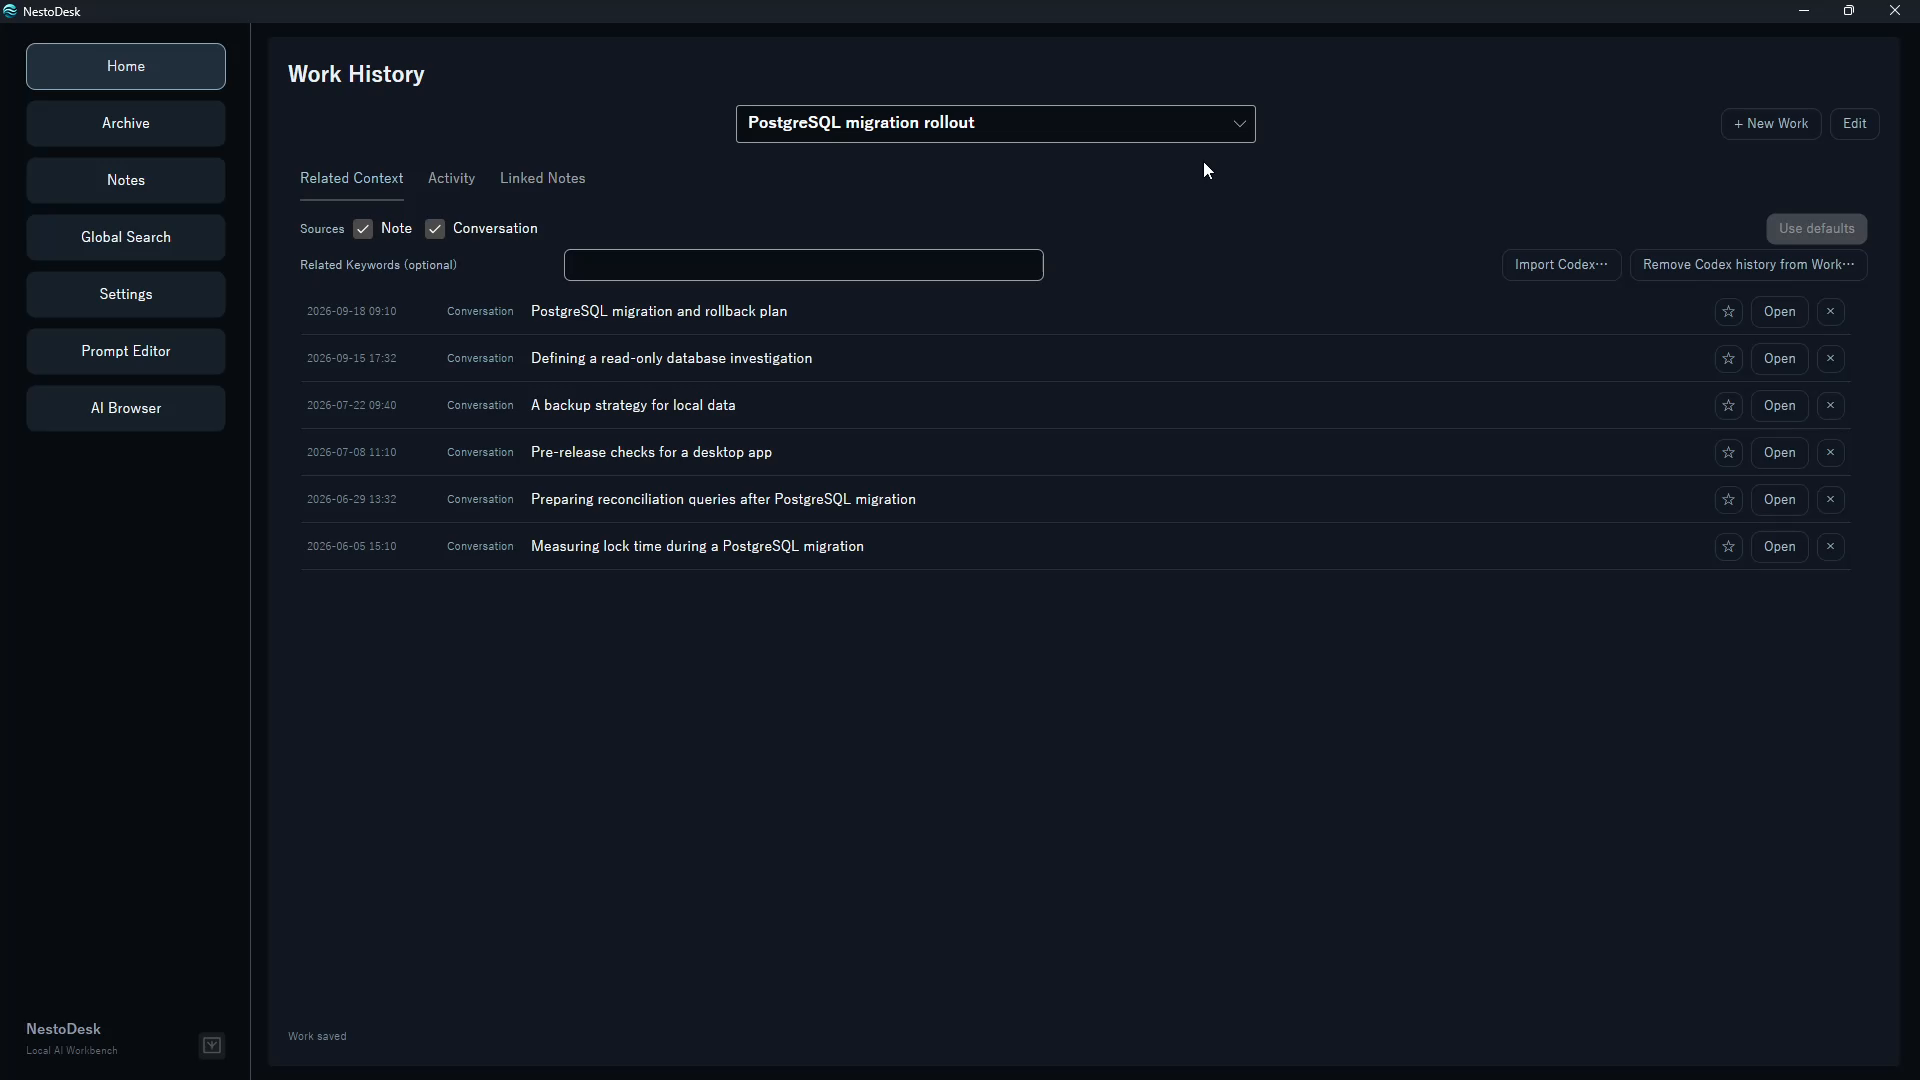Open the Prompt Editor page
This screenshot has height=1080, width=1920.
tap(126, 352)
